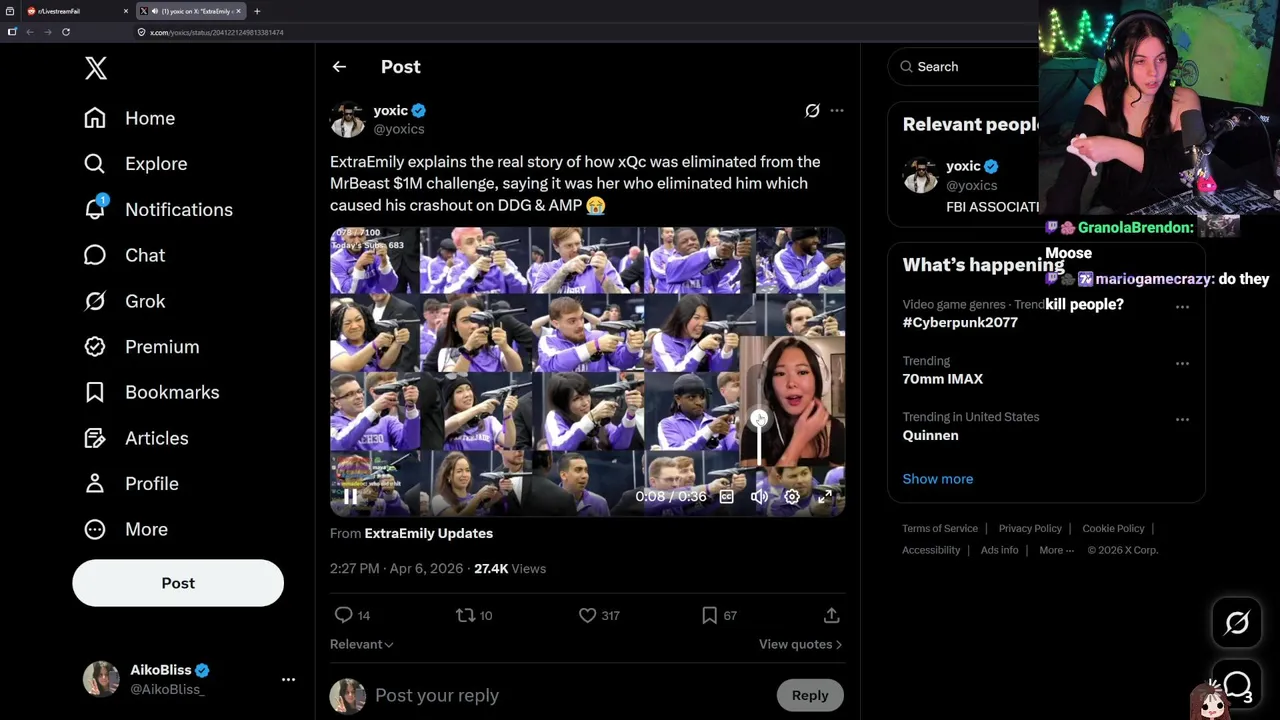Click the X logo icon

(x=96, y=68)
